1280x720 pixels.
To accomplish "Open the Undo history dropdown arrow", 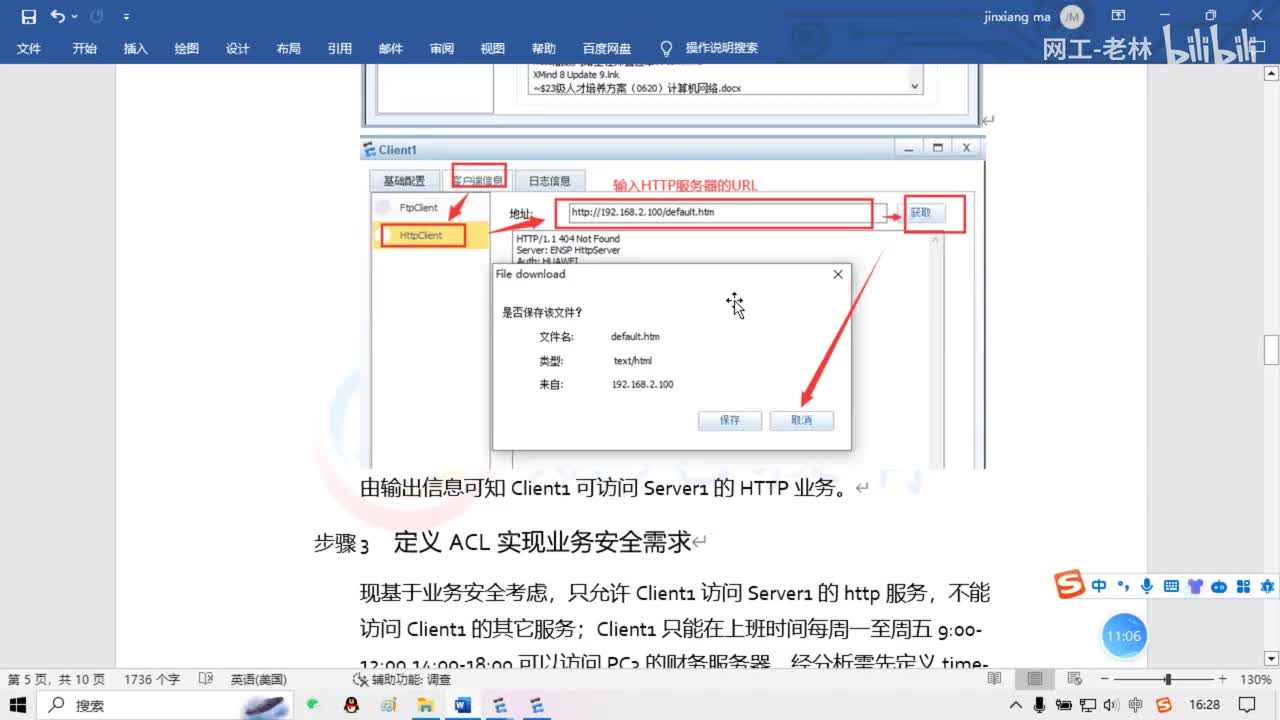I will tap(74, 17).
